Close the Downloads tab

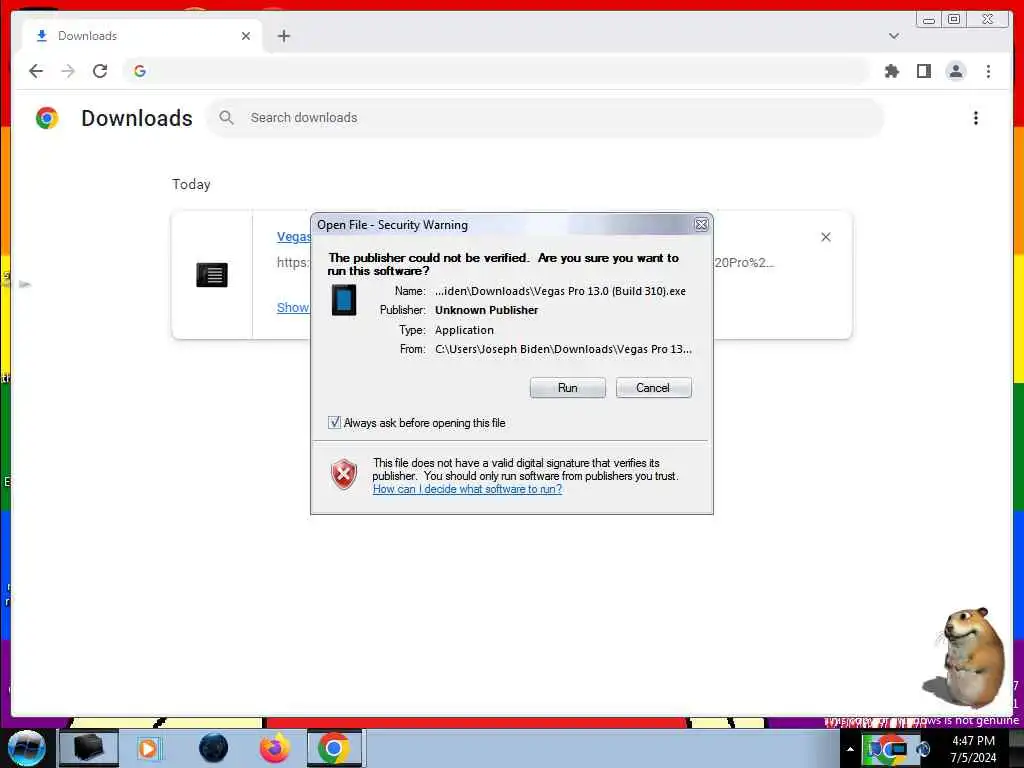click(x=246, y=36)
